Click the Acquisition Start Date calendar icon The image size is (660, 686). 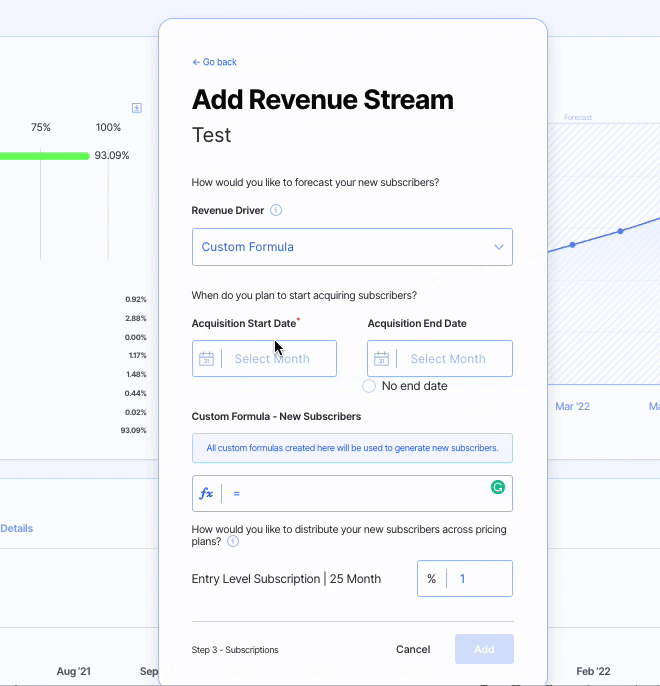pyautogui.click(x=207, y=359)
